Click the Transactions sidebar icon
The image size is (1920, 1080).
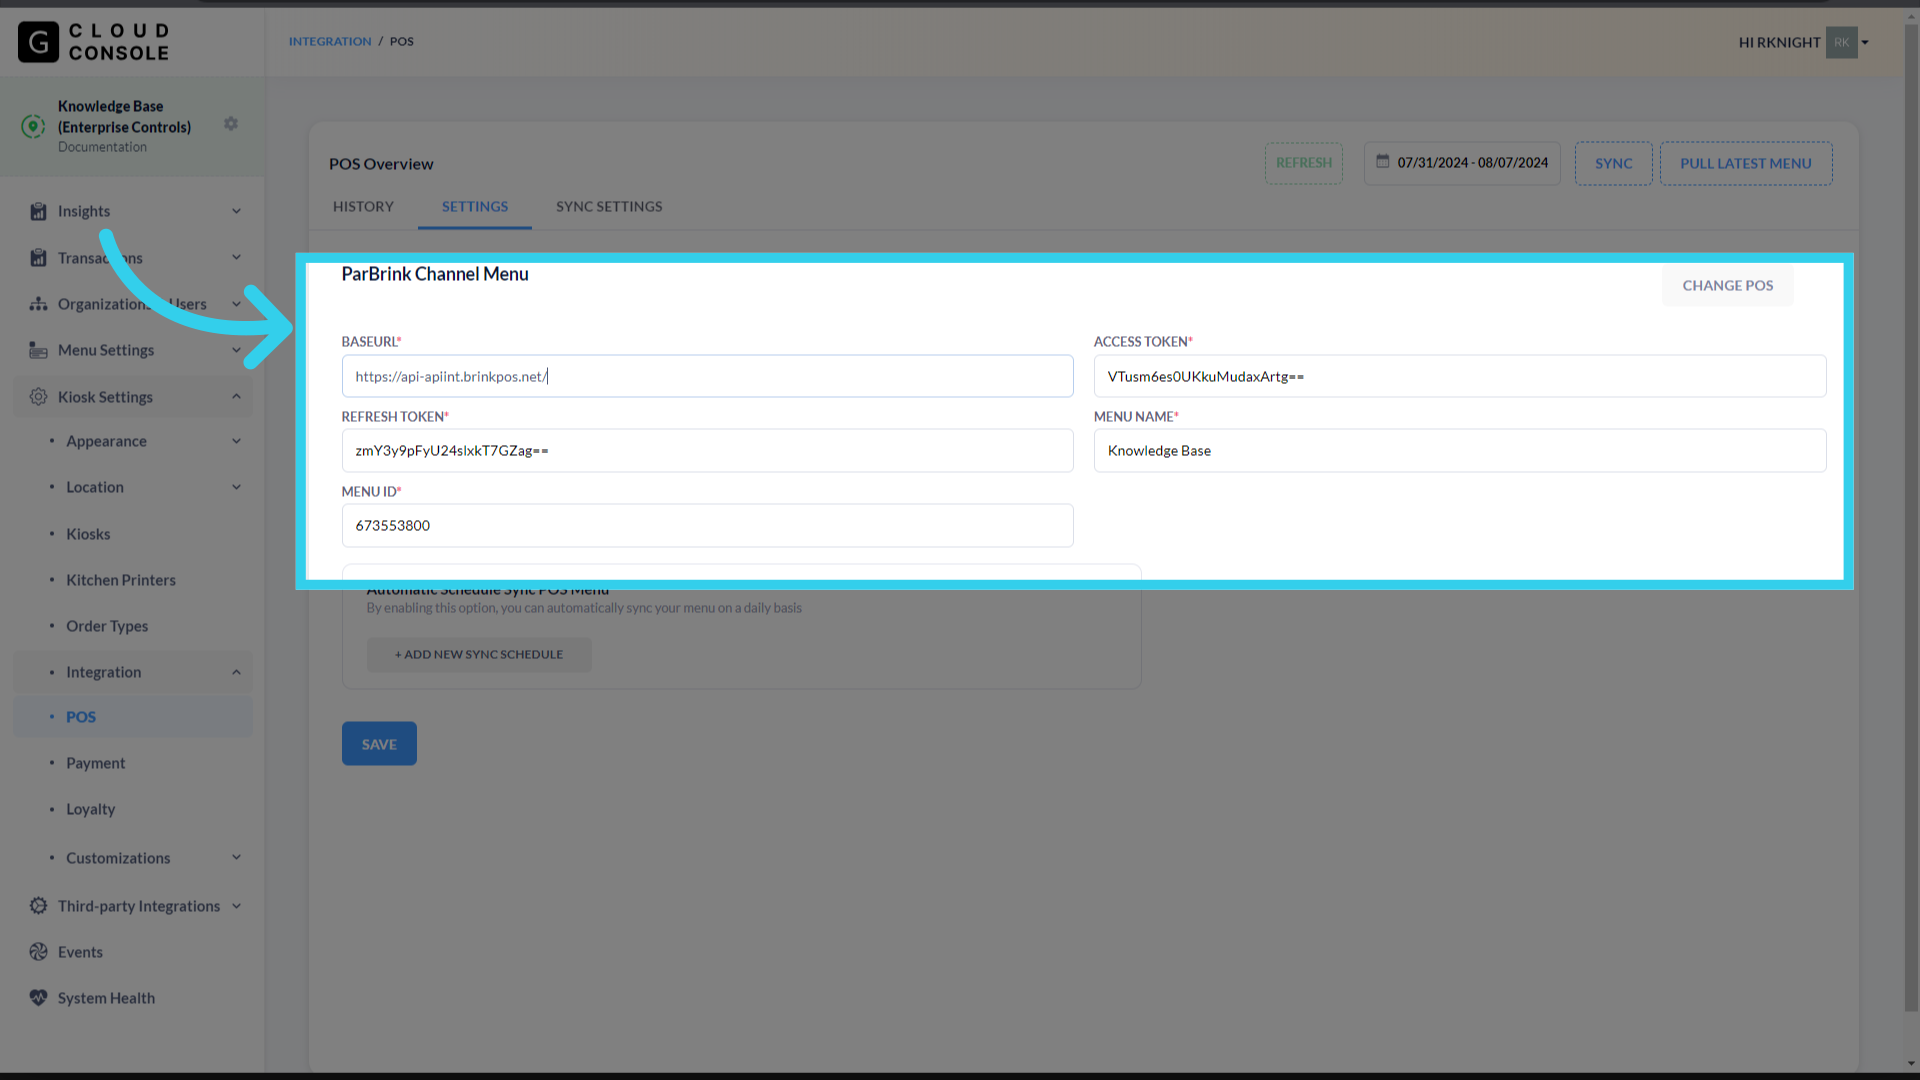click(x=38, y=258)
